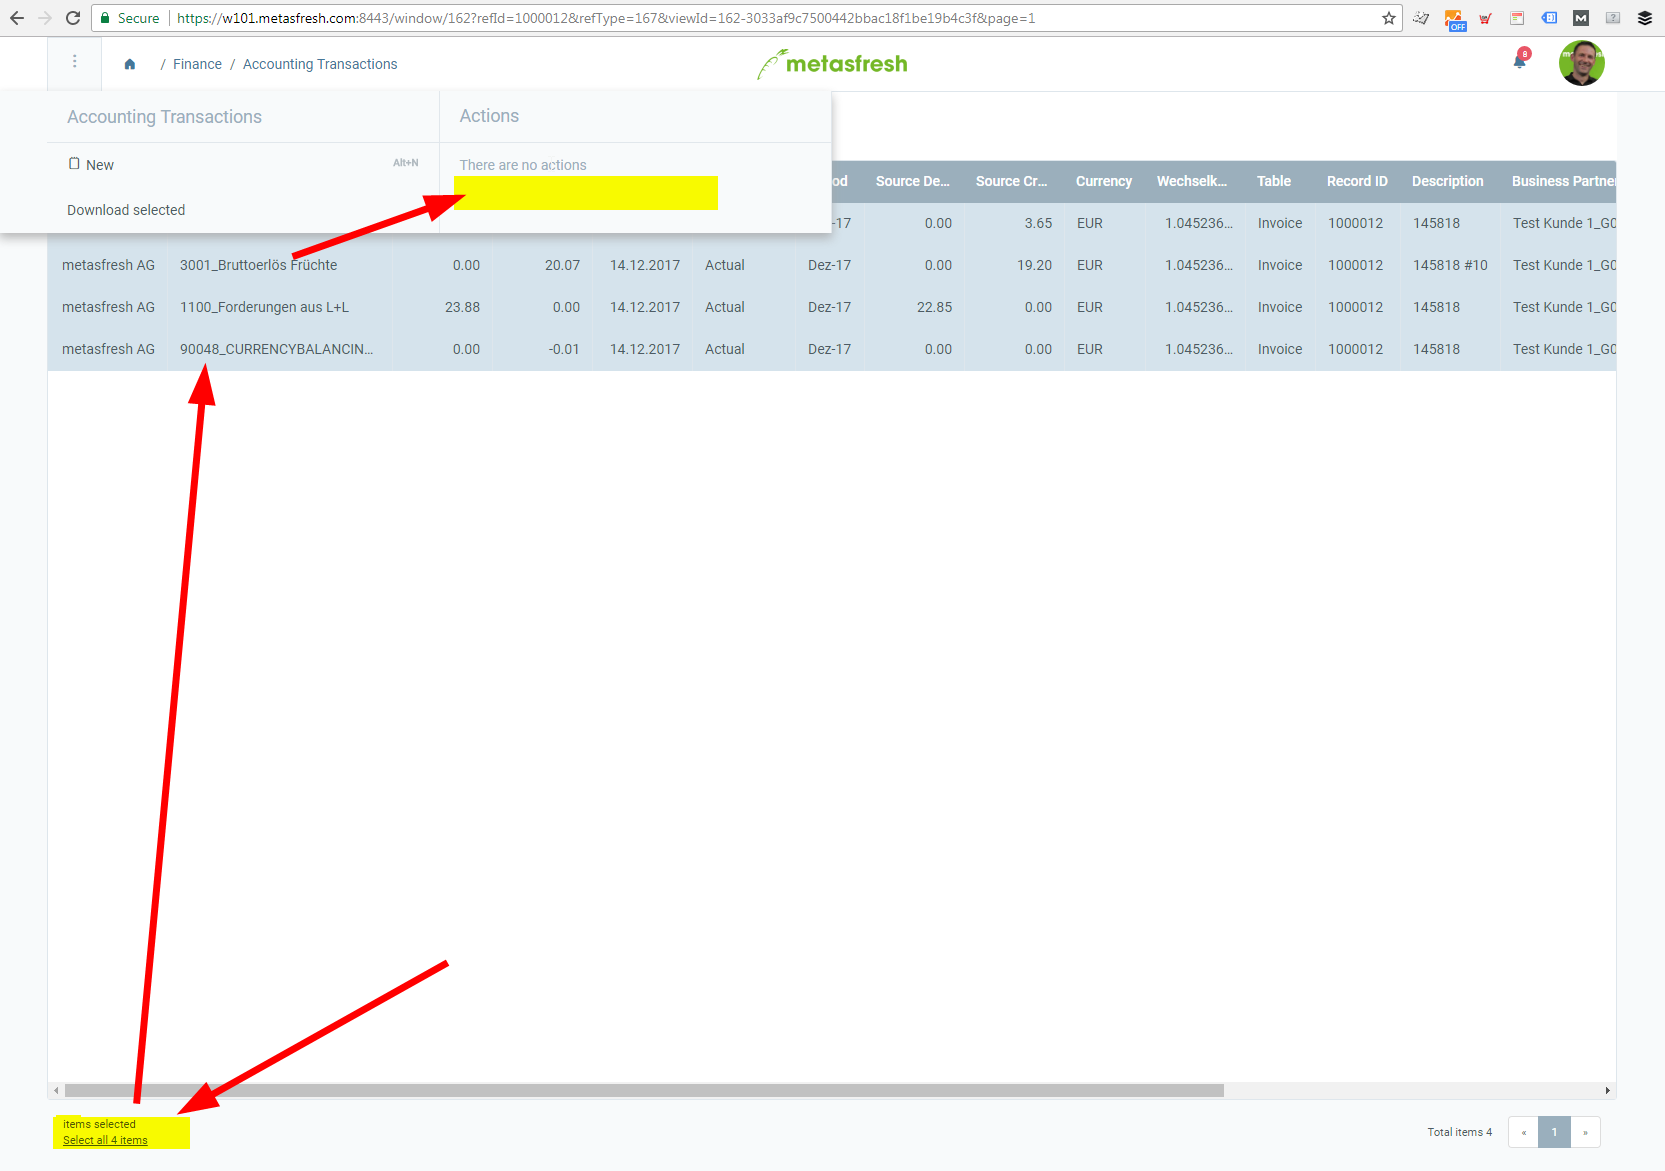Open the three-dot actions menu top left

(x=74, y=61)
